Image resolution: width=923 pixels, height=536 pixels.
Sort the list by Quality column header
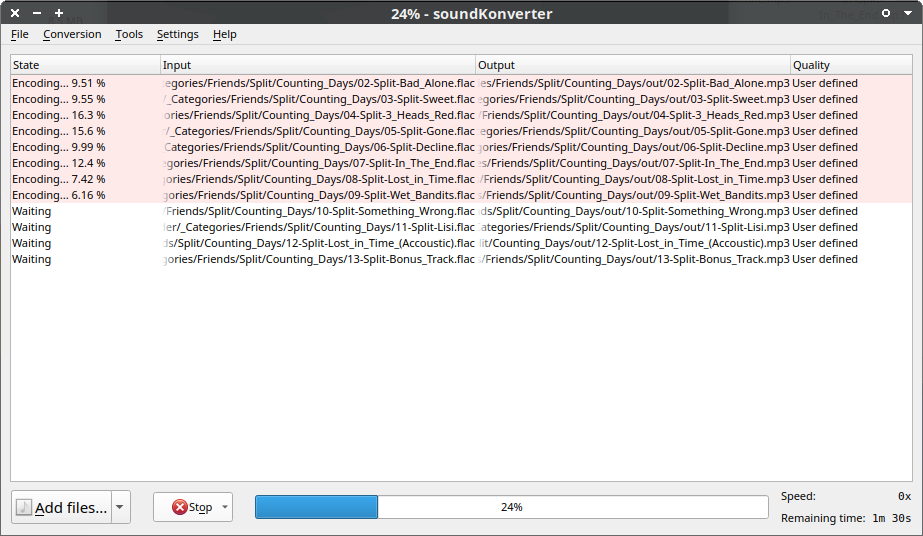click(850, 65)
